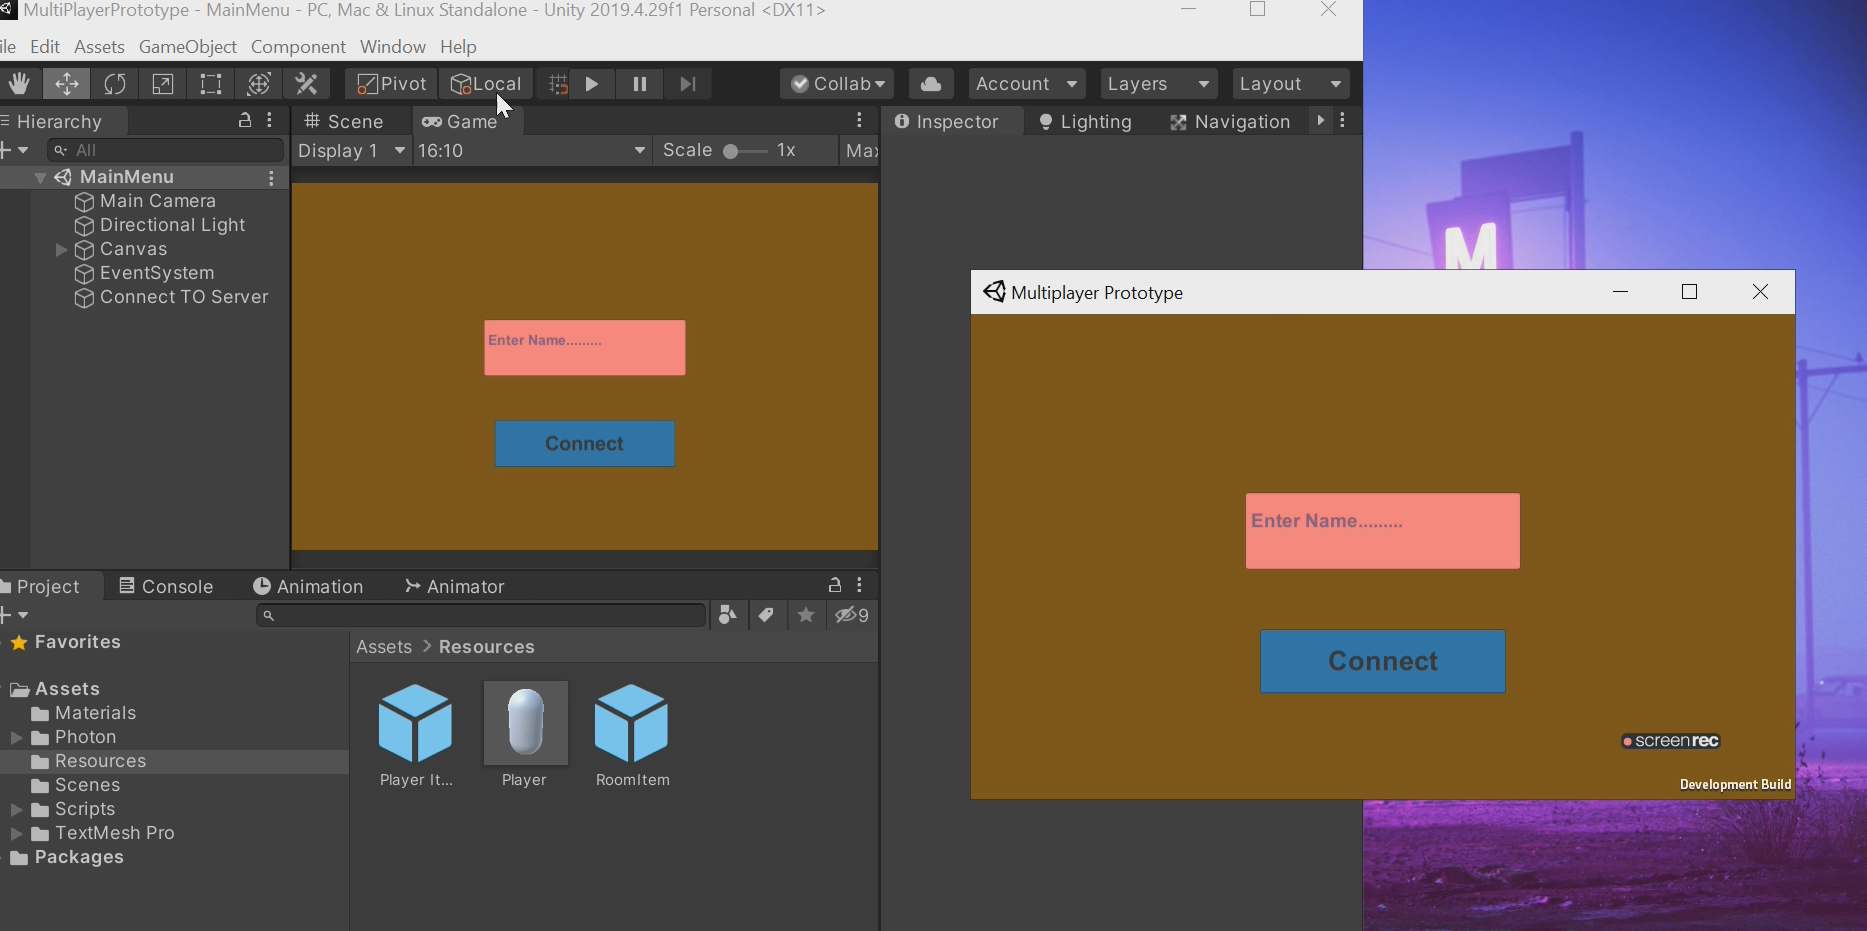Select the Rotate tool
Image resolution: width=1867 pixels, height=931 pixels.
115,84
